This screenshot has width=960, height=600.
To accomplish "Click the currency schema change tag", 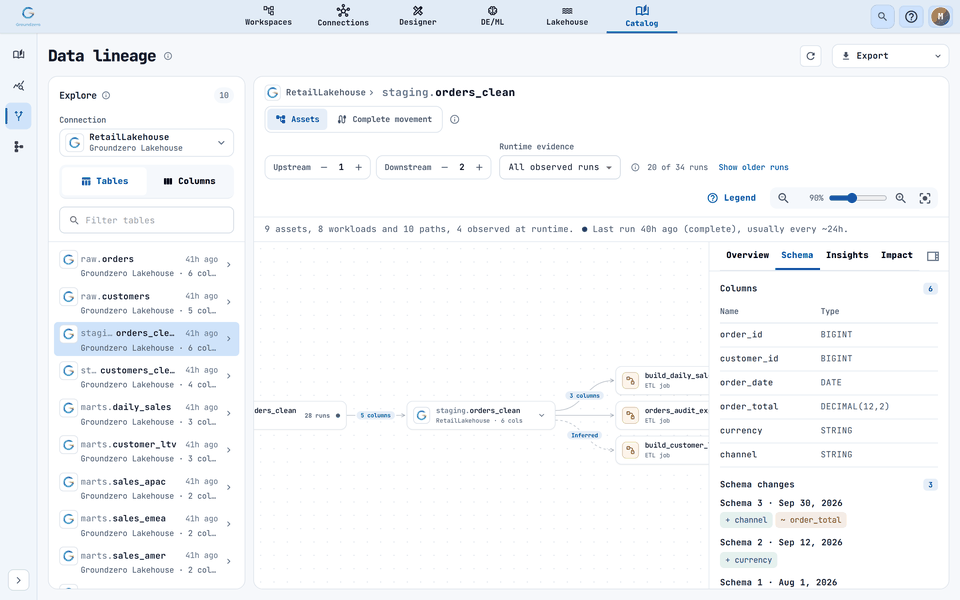I will [x=748, y=560].
